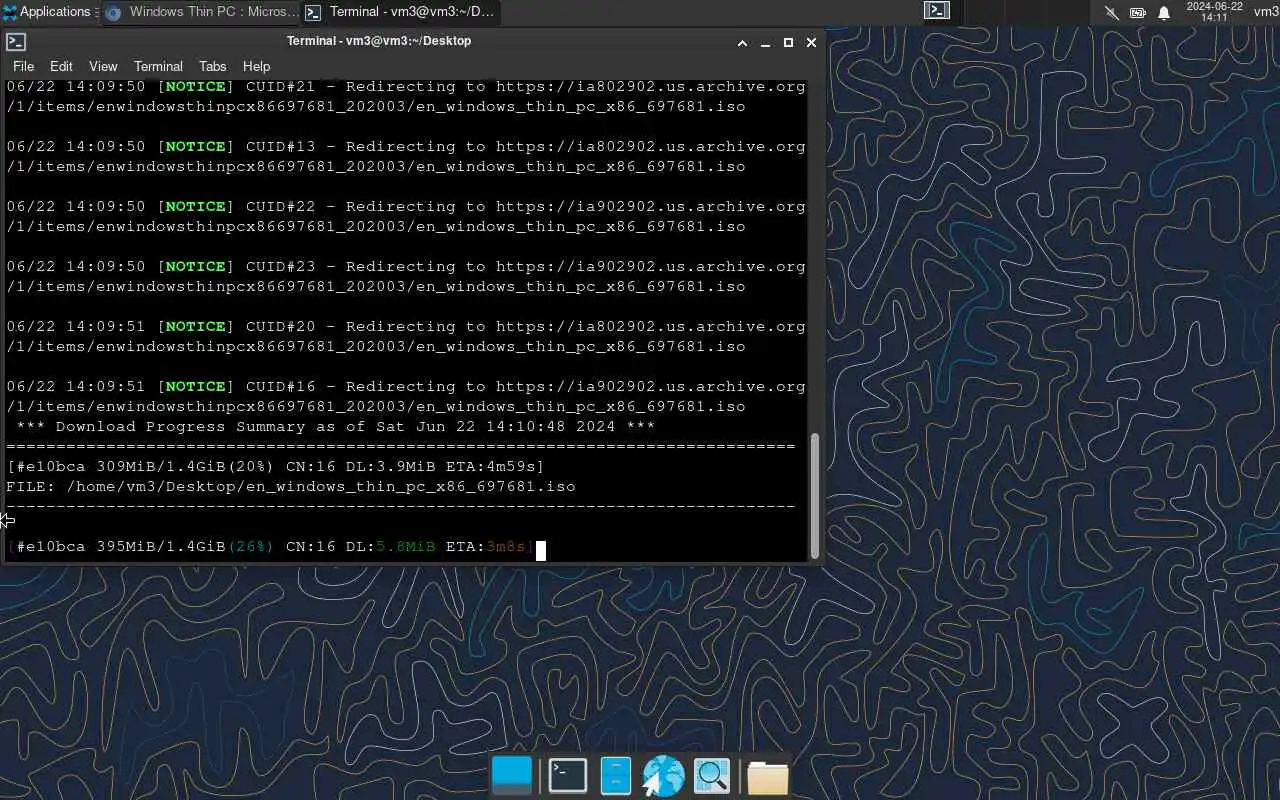Launch the Web Browser globe icon in dock
Screen dimensions: 1280x800
pyautogui.click(x=663, y=776)
